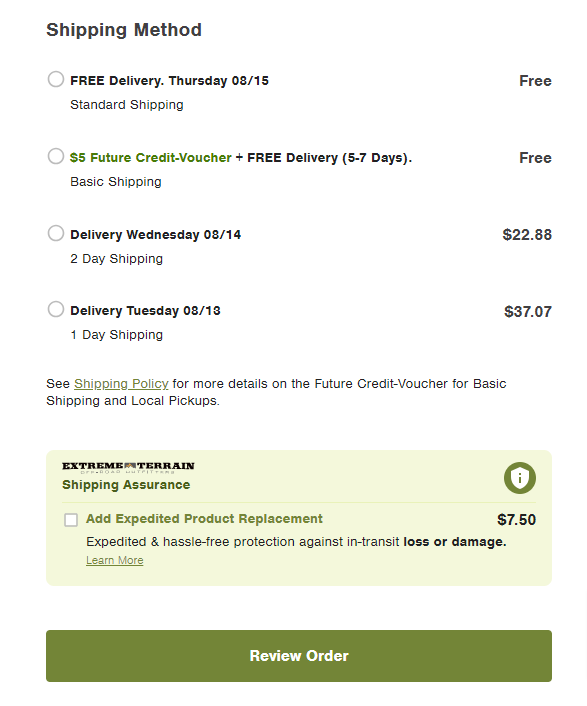Select the 2 Day Shipping radio button
This screenshot has height=706, width=587.
tap(56, 233)
